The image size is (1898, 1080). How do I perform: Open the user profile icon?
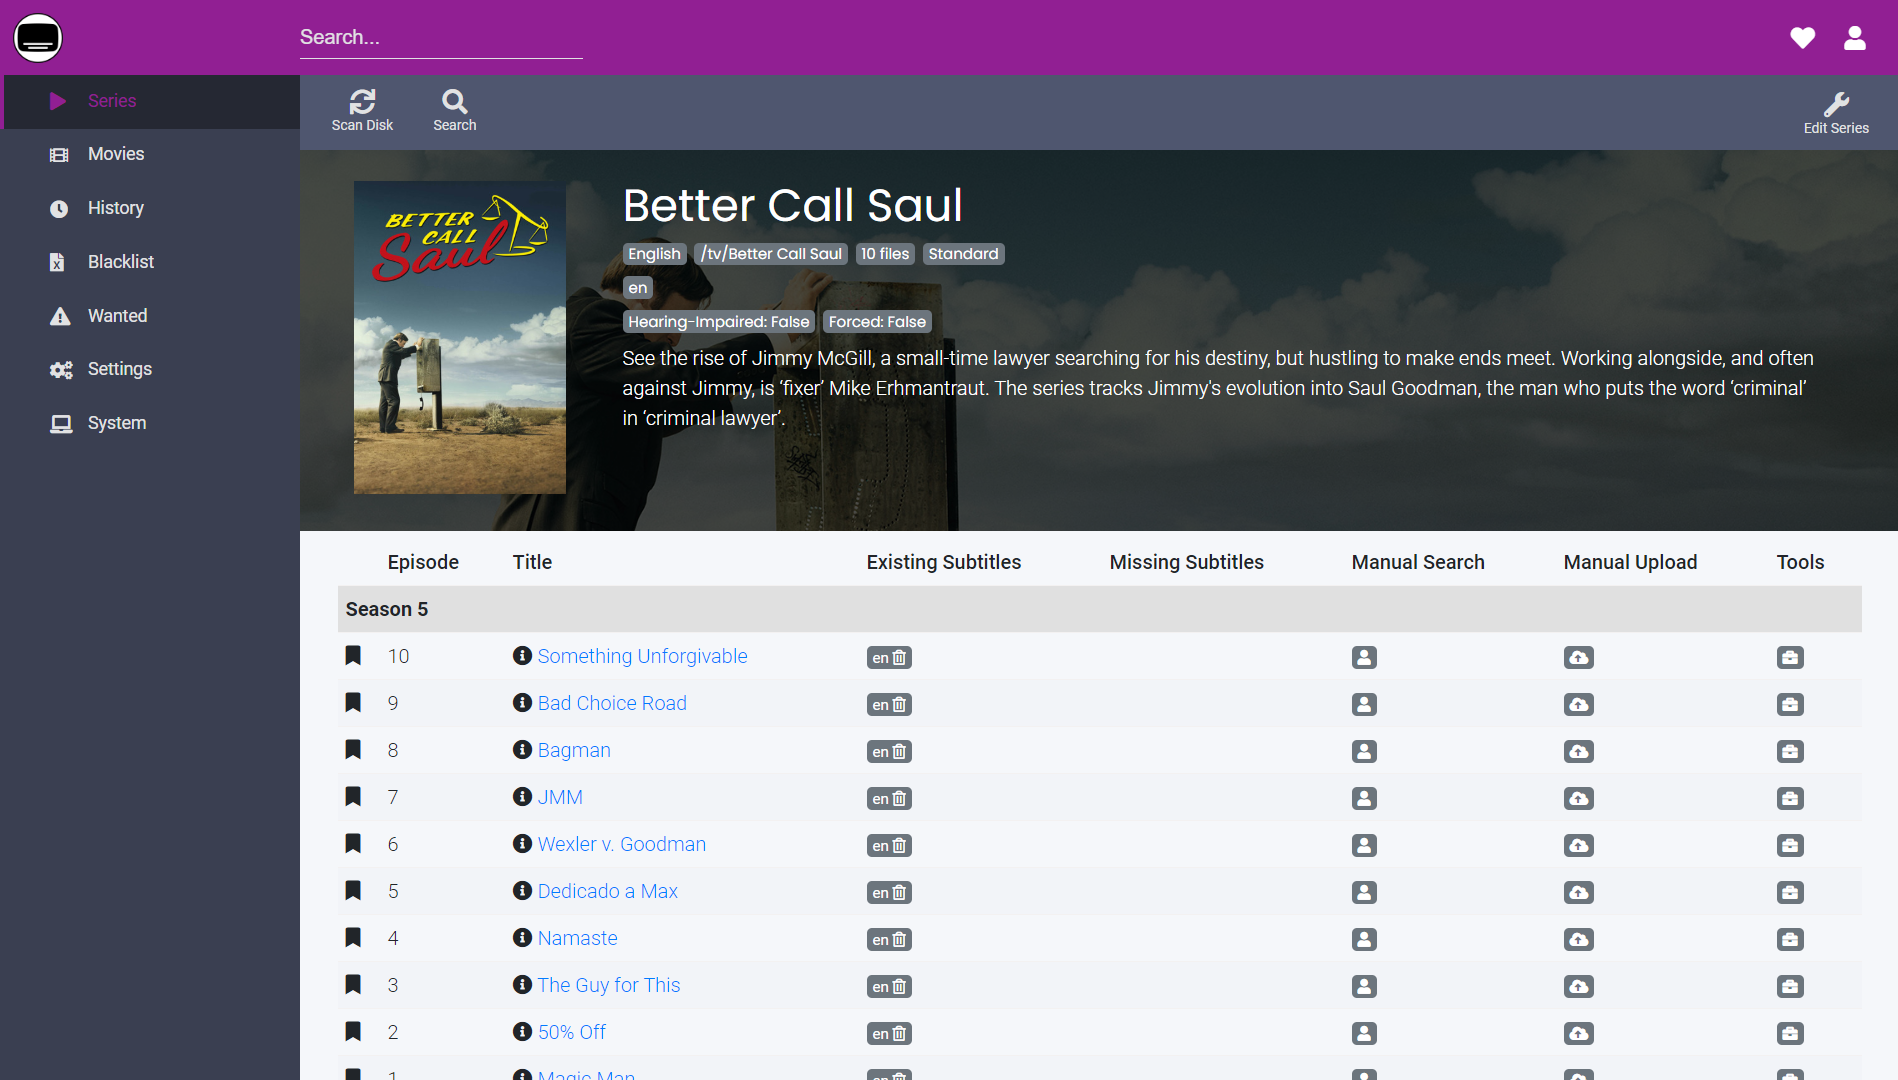1853,37
